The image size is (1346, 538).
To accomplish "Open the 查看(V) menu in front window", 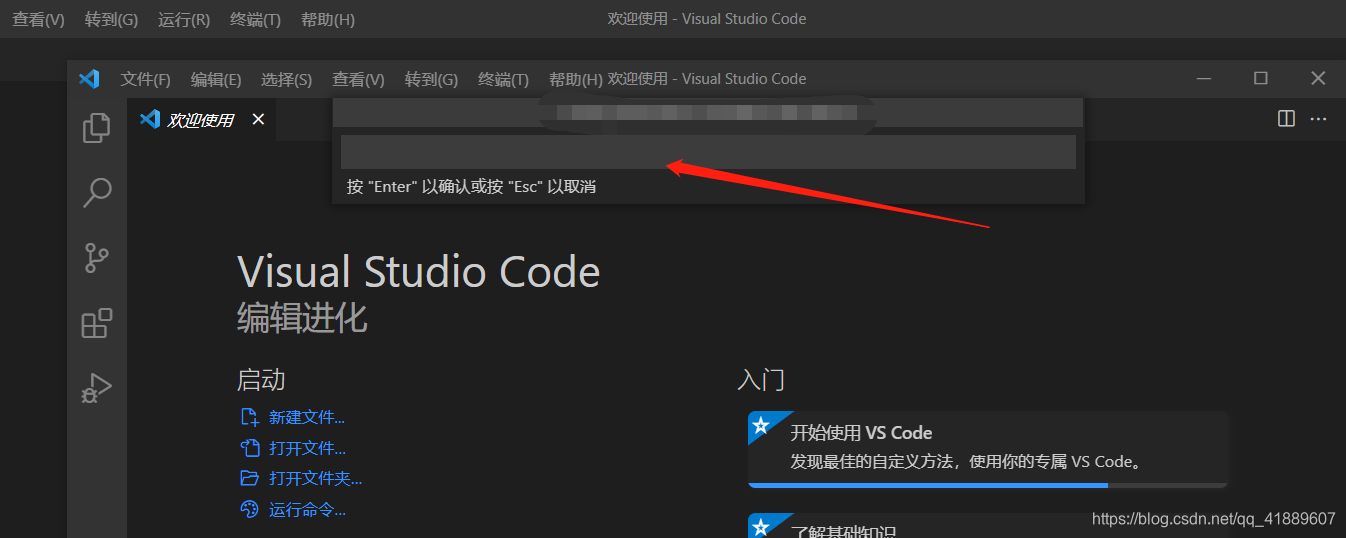I will (x=358, y=79).
